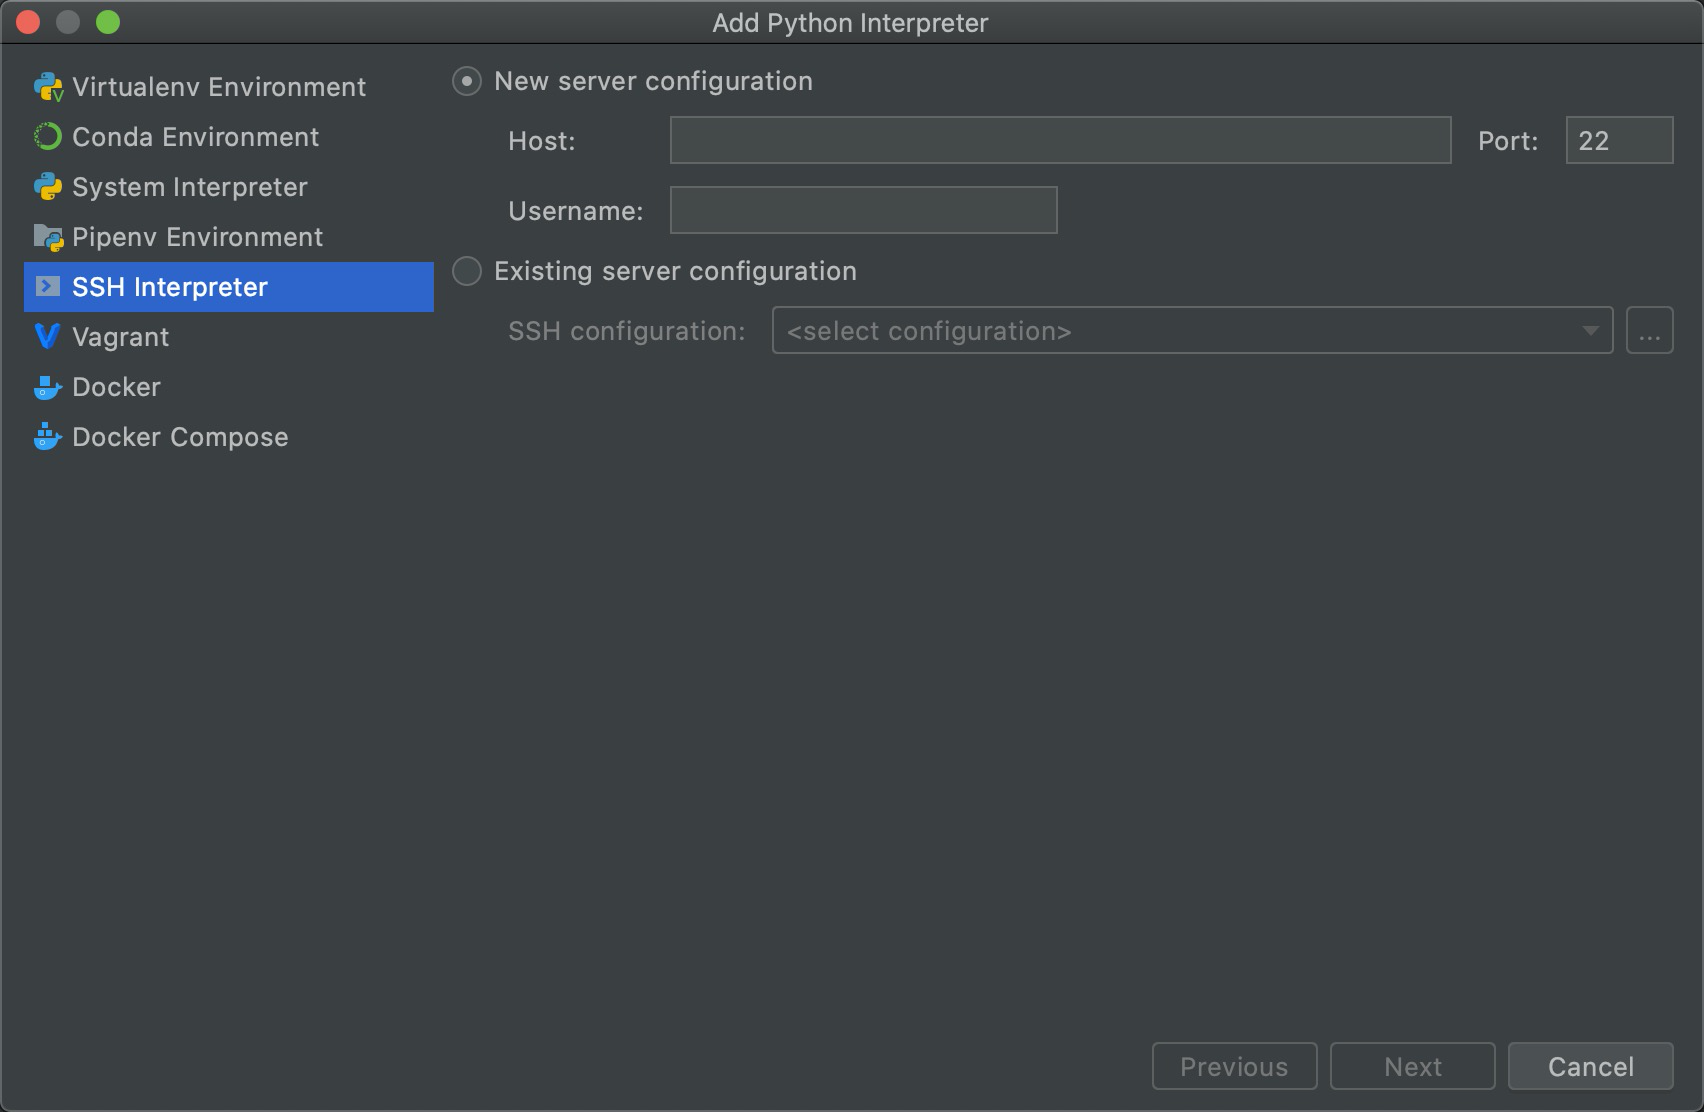1704x1112 pixels.
Task: Click the Add Python Interpreter title text
Action: coord(850,23)
